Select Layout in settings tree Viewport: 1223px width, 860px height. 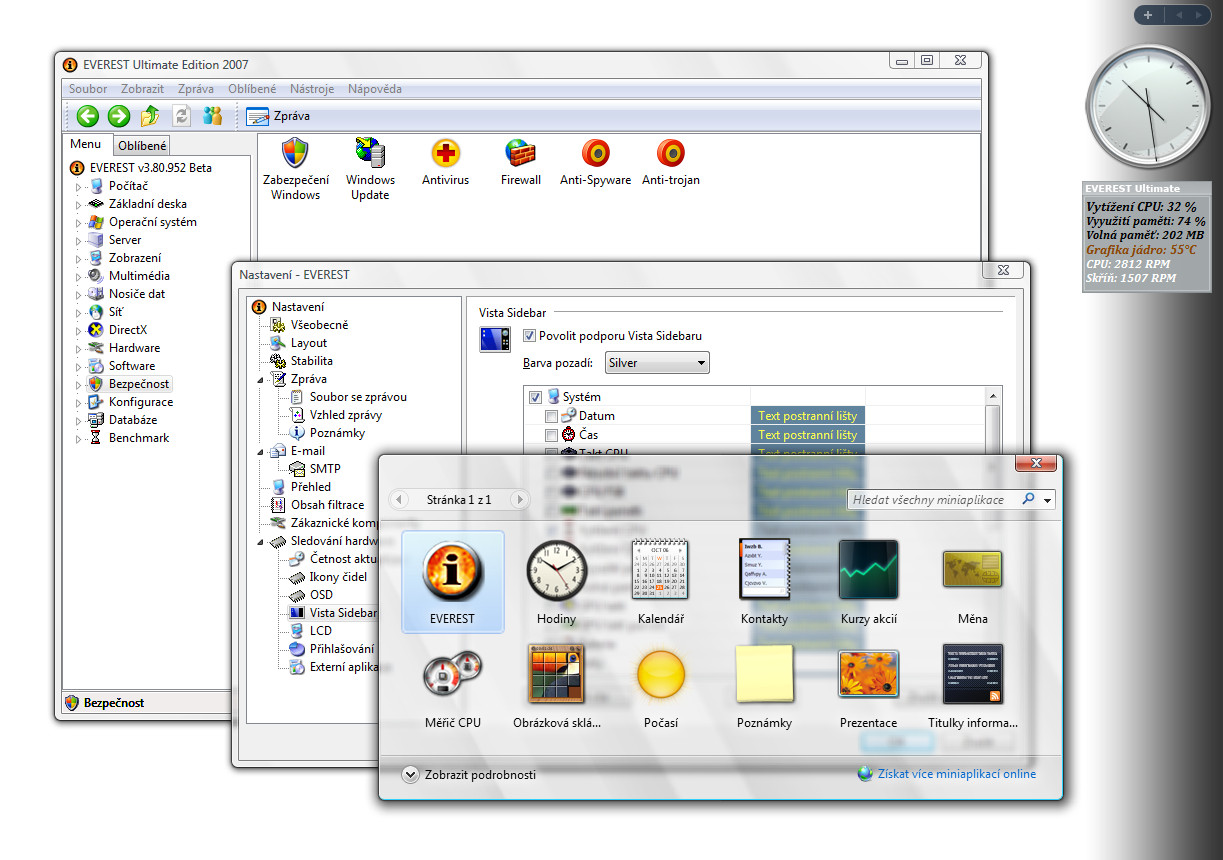click(x=308, y=343)
